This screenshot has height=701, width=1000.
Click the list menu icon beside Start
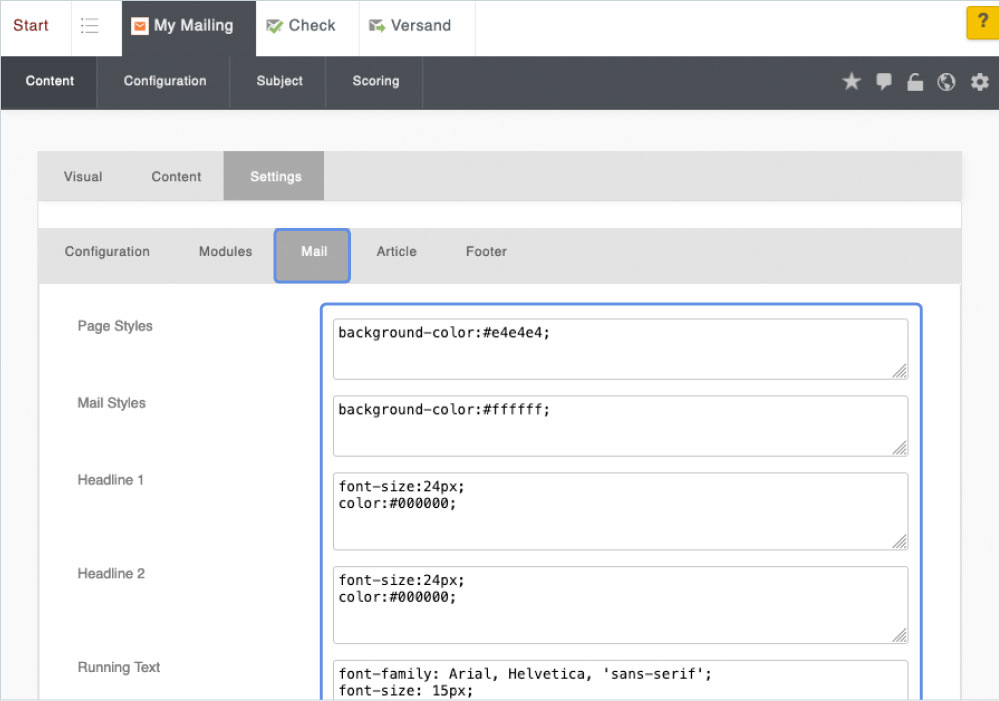[x=89, y=26]
